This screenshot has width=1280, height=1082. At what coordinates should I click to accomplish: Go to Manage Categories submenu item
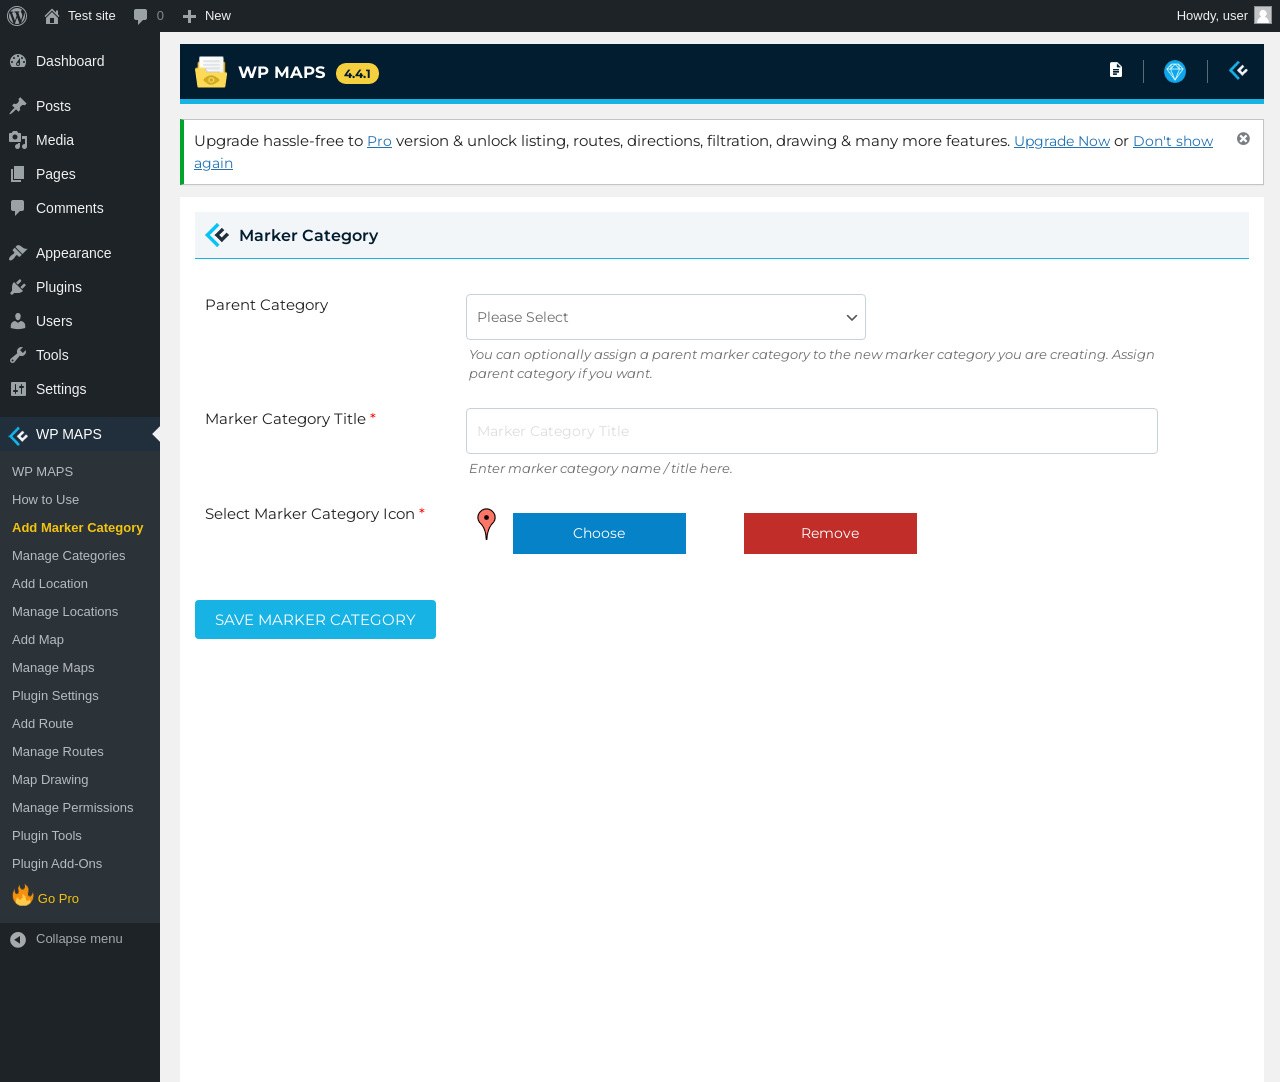coord(69,556)
